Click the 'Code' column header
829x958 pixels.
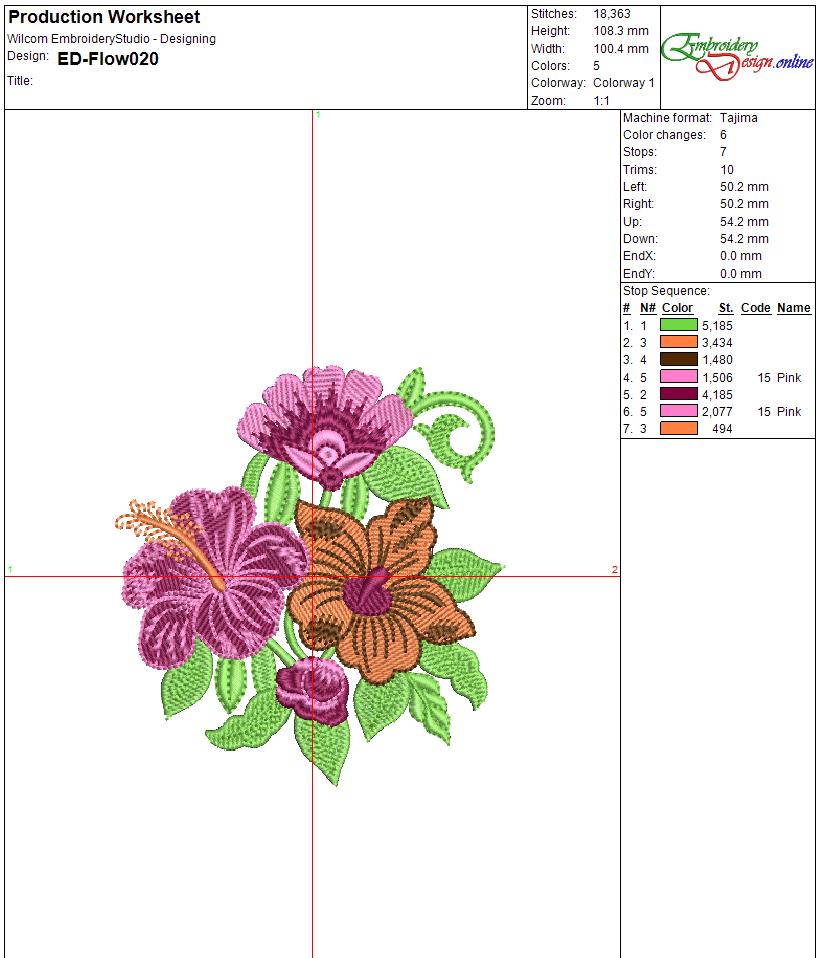coord(755,308)
